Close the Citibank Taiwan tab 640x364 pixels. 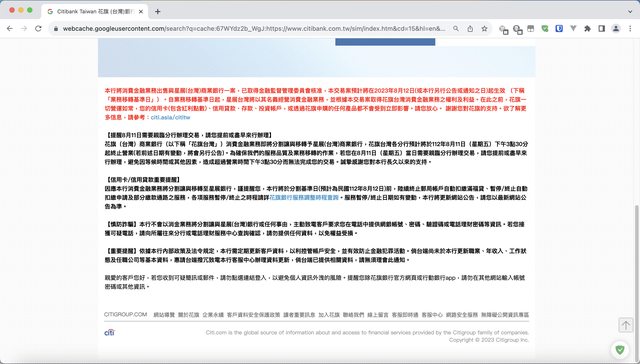(x=141, y=11)
